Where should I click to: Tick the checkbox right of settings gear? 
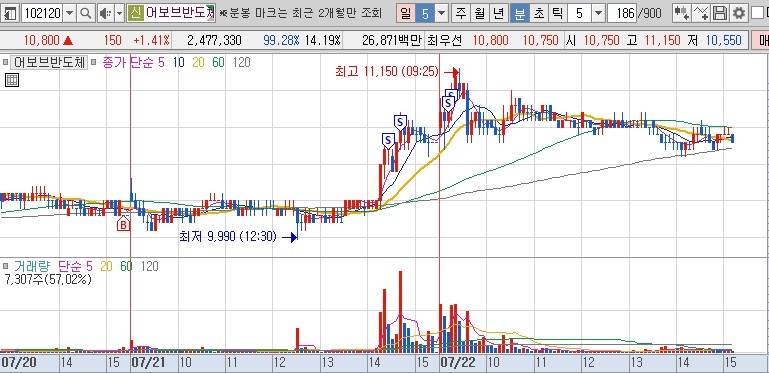click(x=758, y=13)
